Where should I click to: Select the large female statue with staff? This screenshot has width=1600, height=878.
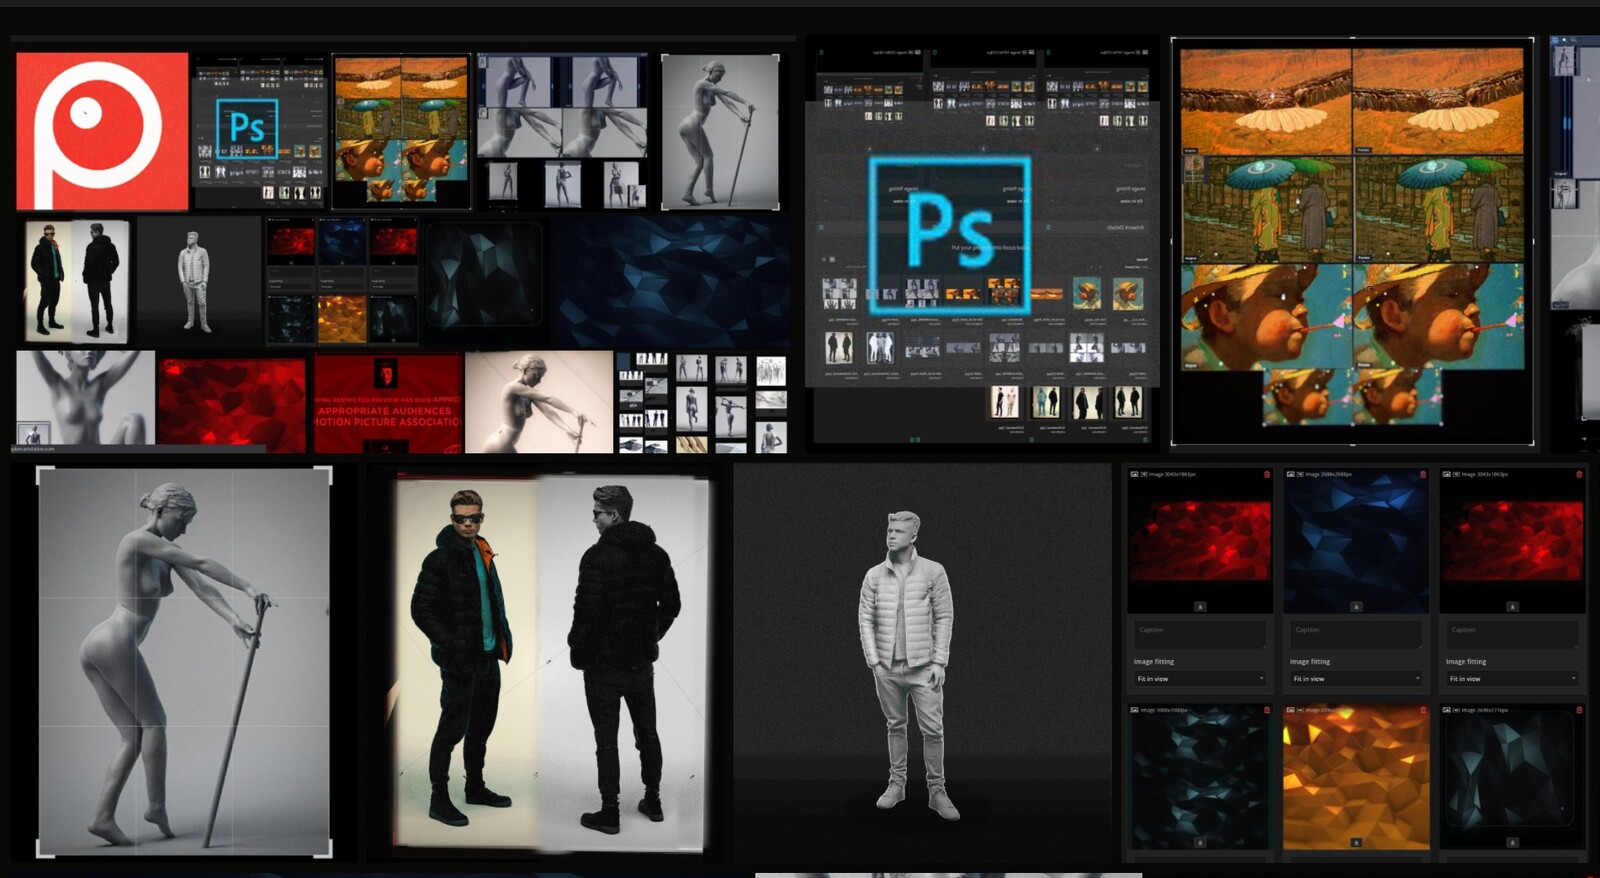coord(184,662)
